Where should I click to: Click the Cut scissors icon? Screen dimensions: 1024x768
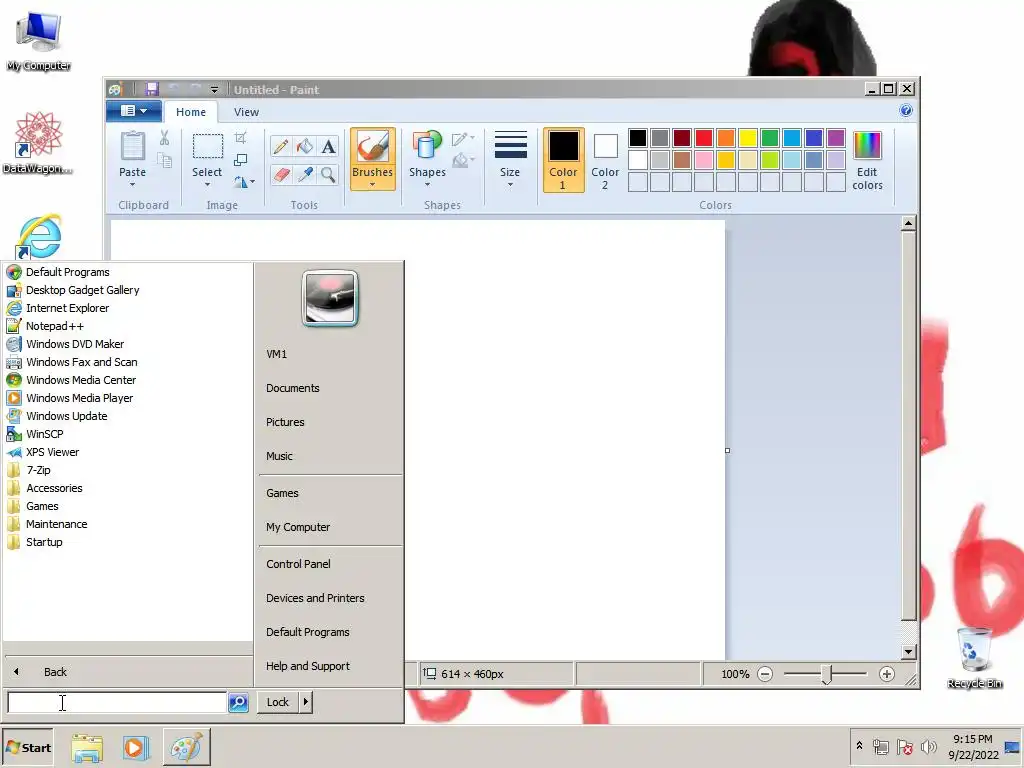(x=165, y=138)
